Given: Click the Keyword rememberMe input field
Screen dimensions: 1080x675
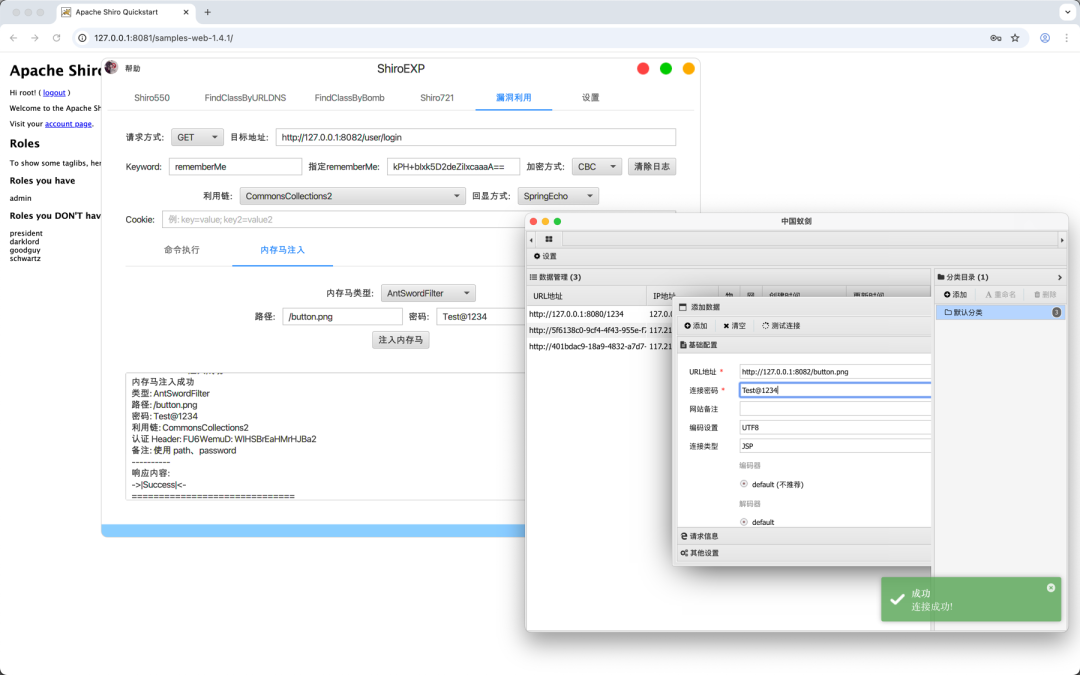Looking at the screenshot, I should [235, 167].
